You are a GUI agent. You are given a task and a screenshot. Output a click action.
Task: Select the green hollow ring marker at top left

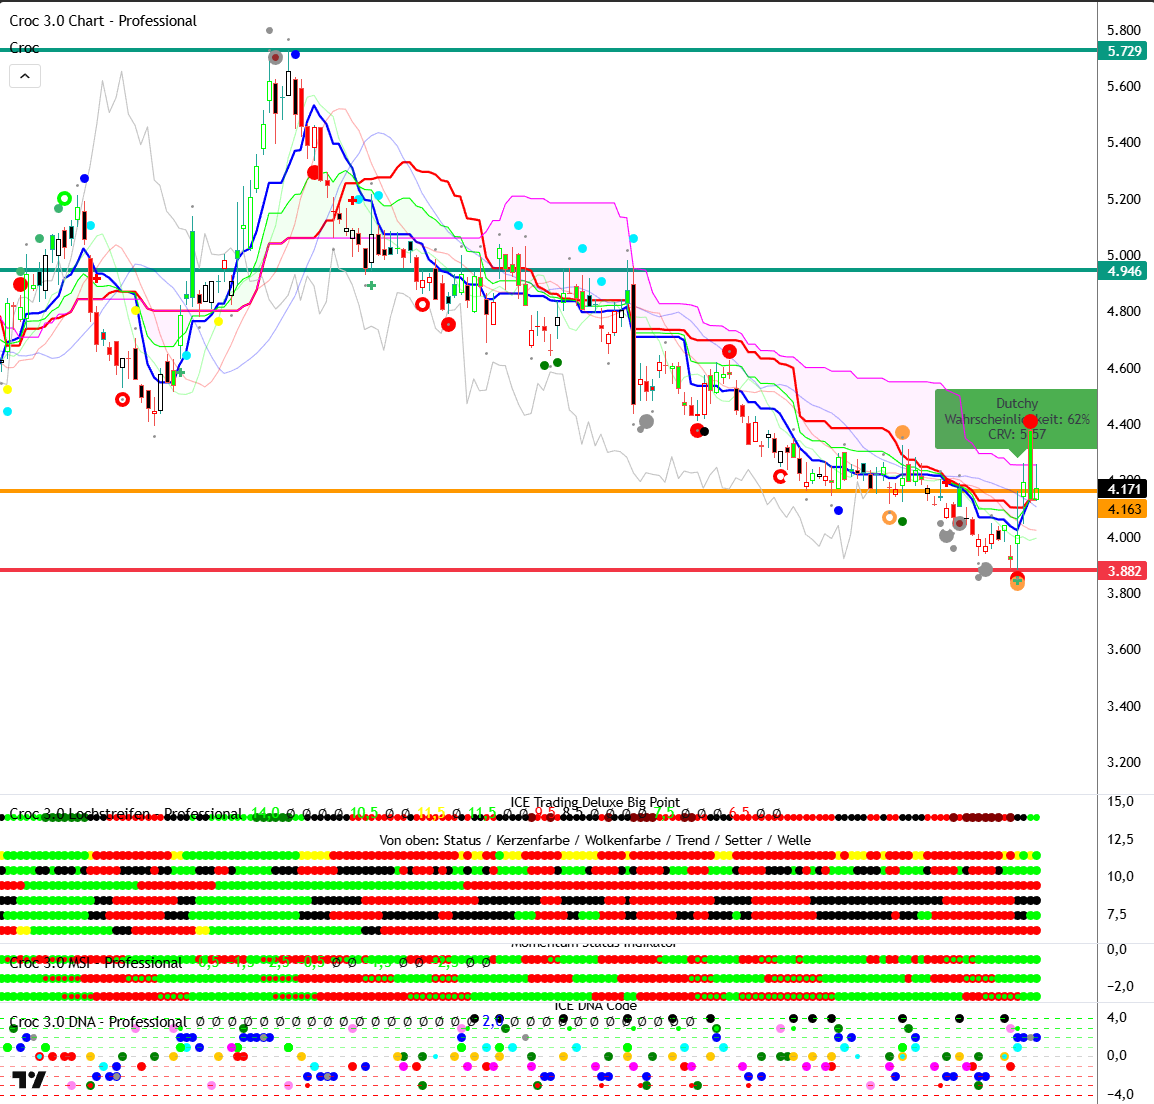pos(64,198)
